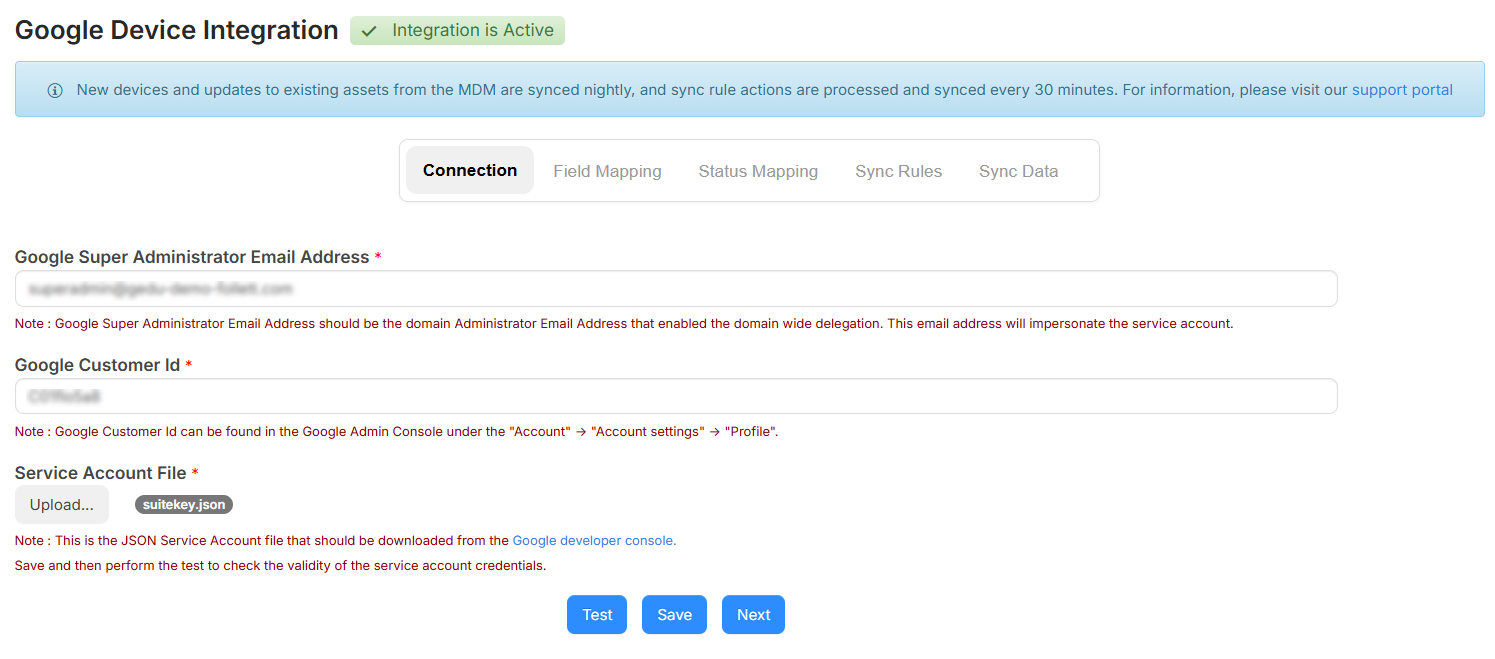Click the note about domain wide delegation
Image resolution: width=1495 pixels, height=659 pixels.
[x=624, y=324]
